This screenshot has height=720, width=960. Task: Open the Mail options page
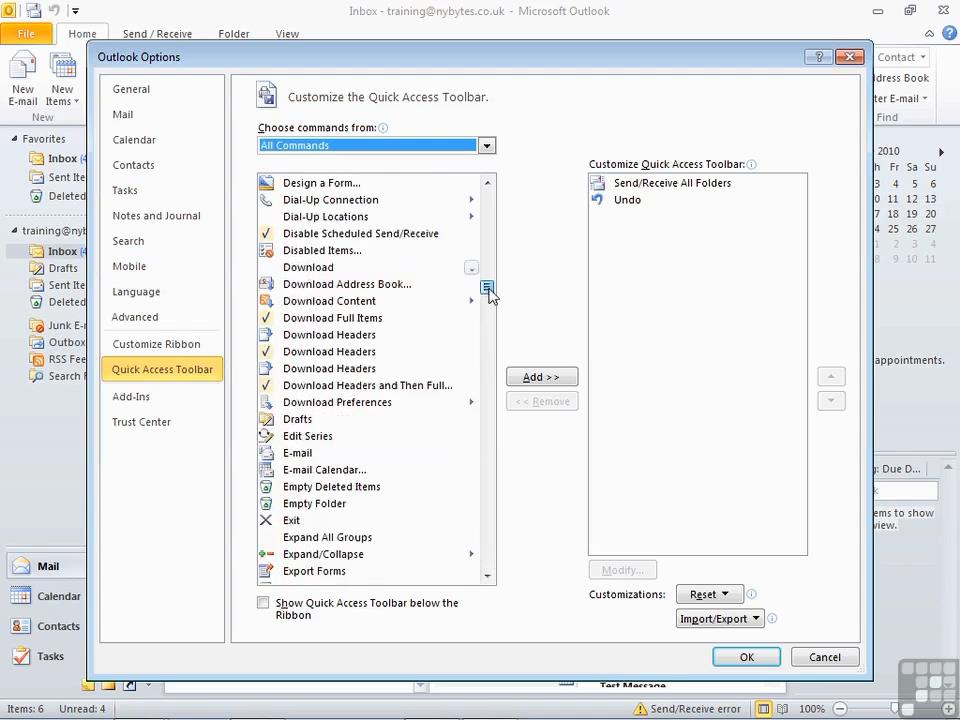click(122, 114)
